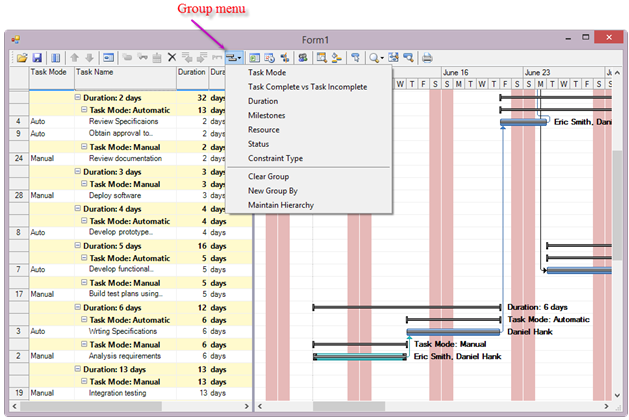Click the filter funnel toolbar icon
The height and width of the screenshot is (420, 629).
tap(355, 58)
